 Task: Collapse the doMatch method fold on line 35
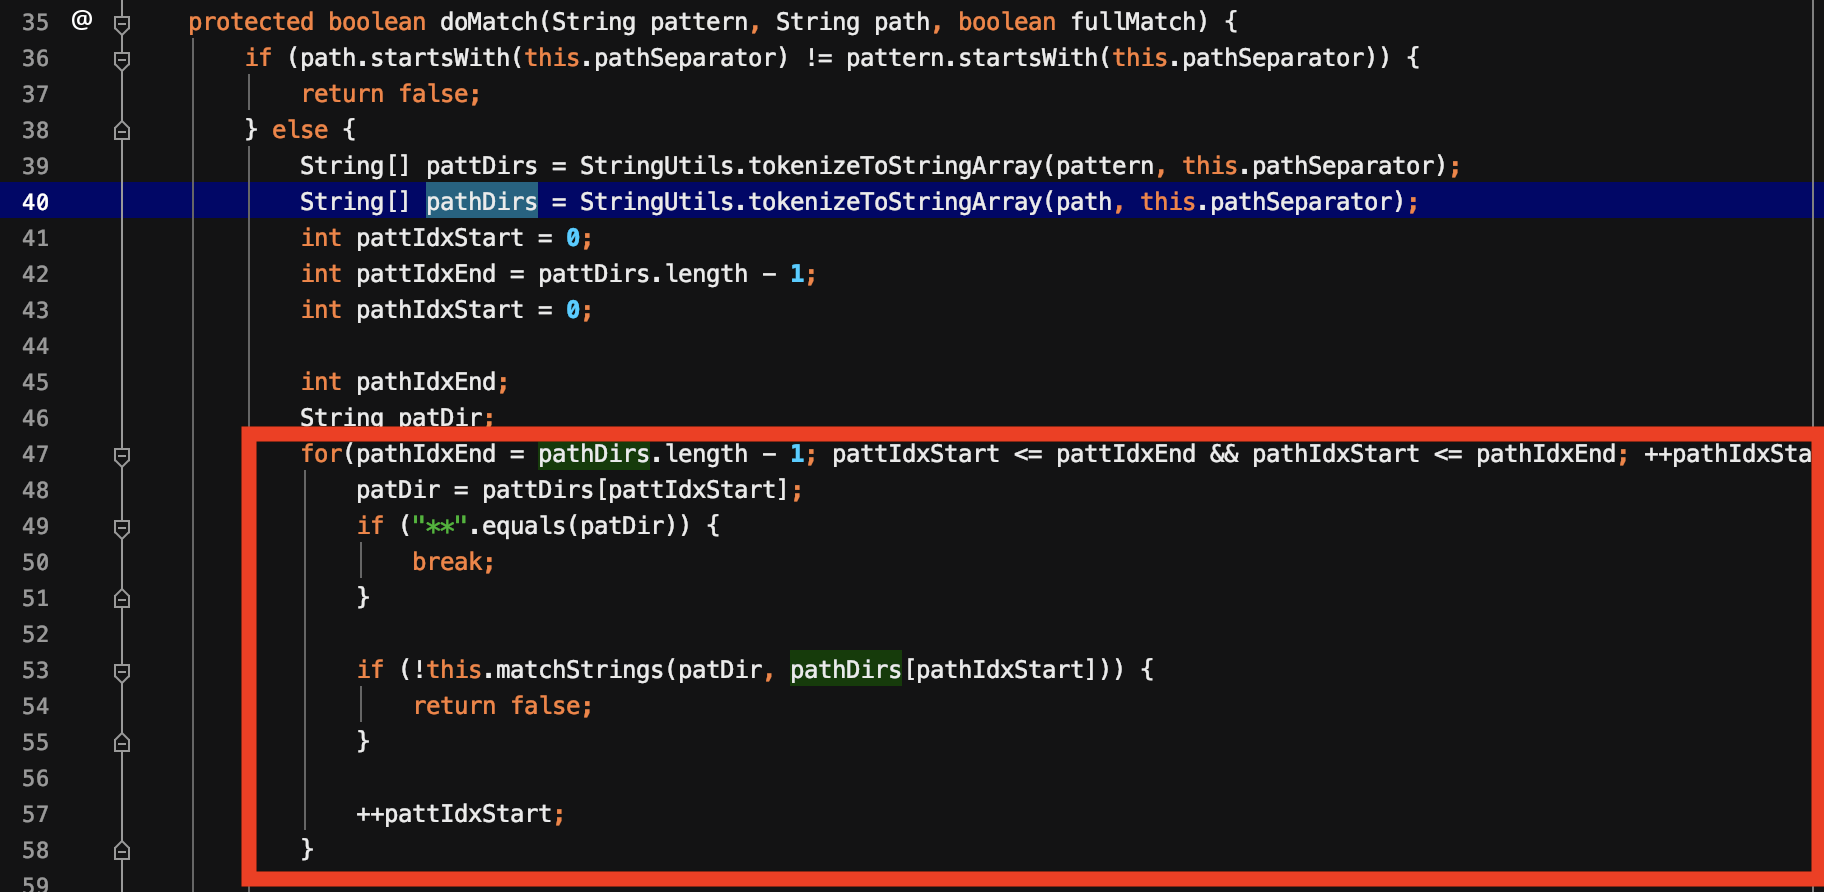(122, 23)
